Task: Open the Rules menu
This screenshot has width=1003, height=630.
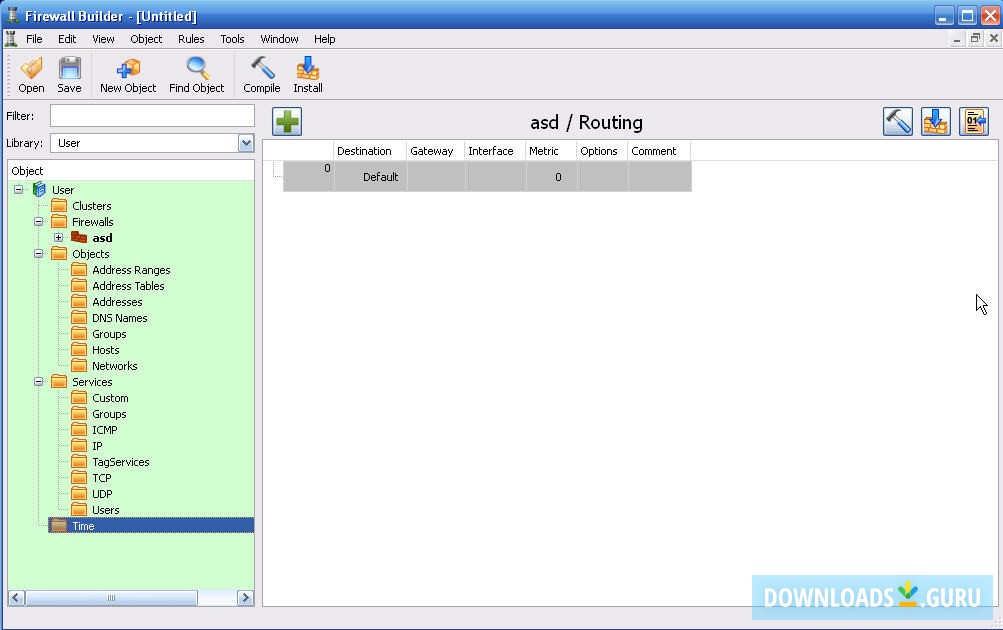Action: [x=191, y=39]
